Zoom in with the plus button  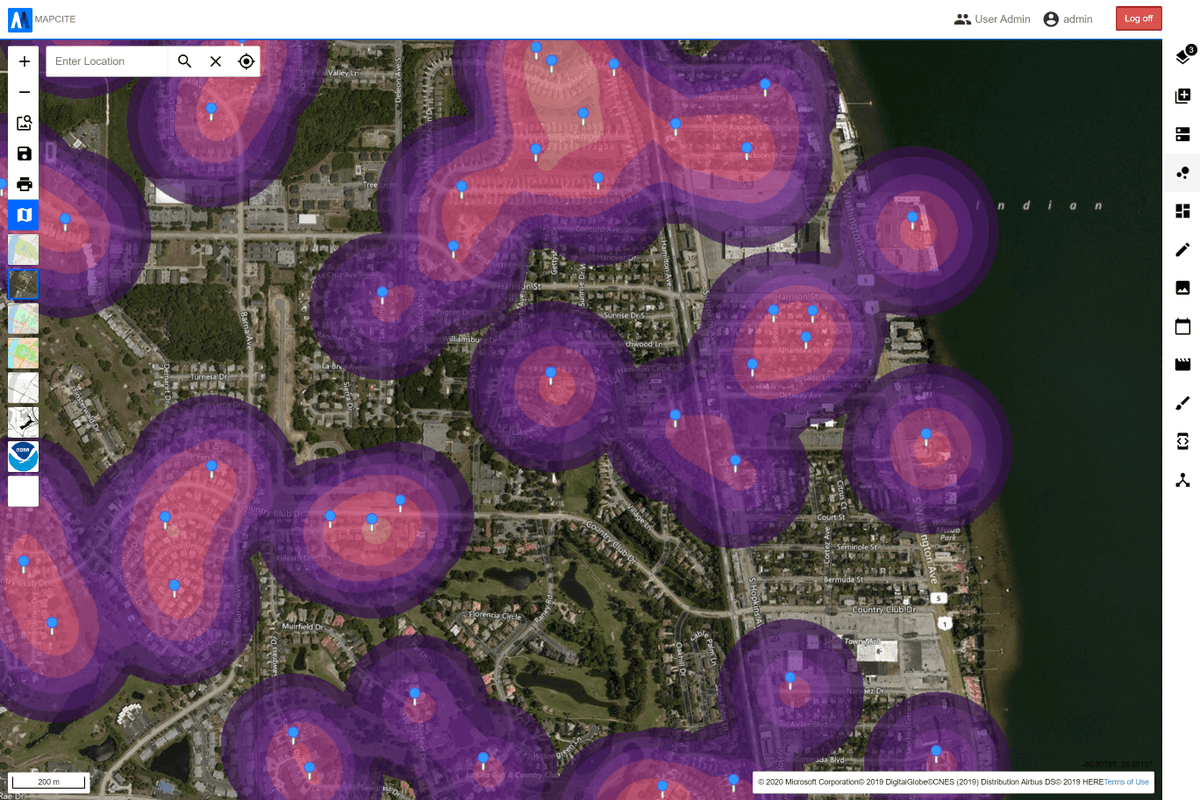click(x=24, y=61)
